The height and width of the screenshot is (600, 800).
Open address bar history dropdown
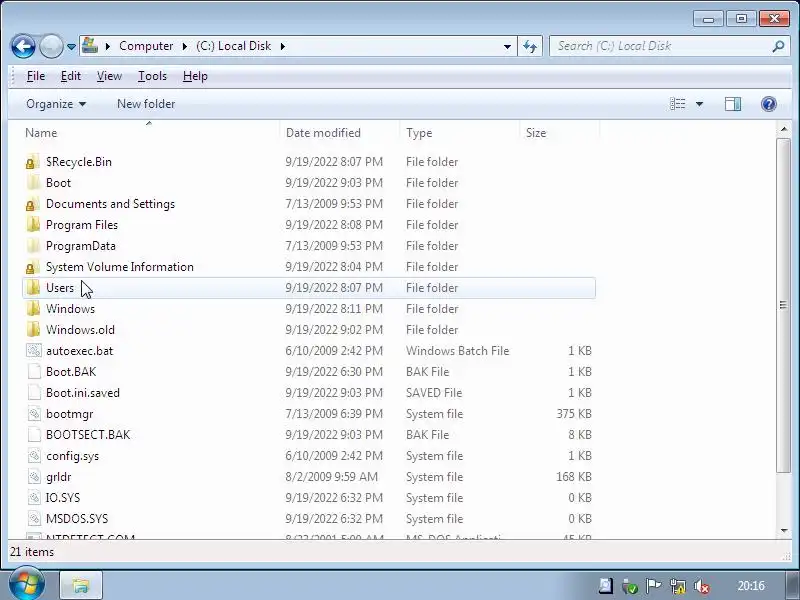click(x=507, y=46)
